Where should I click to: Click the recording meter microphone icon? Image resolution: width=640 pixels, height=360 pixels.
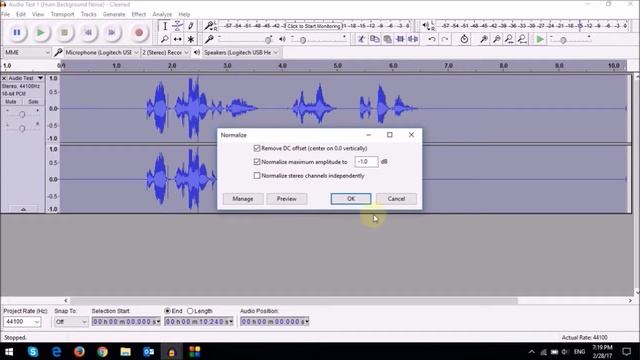click(209, 26)
